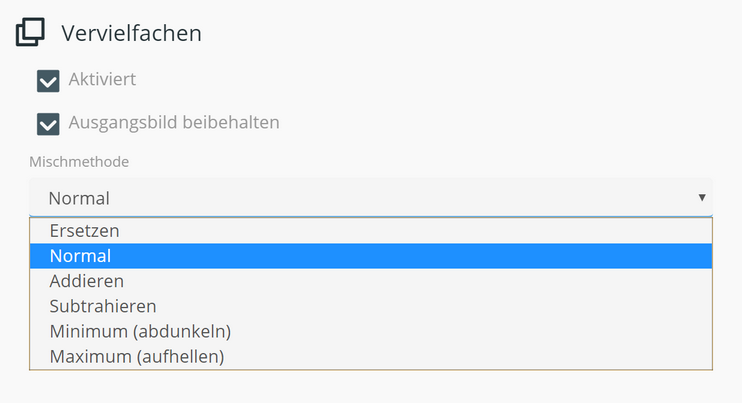Click the checkmark icon beside Aktiviert
The width and height of the screenshot is (742, 403).
click(48, 80)
